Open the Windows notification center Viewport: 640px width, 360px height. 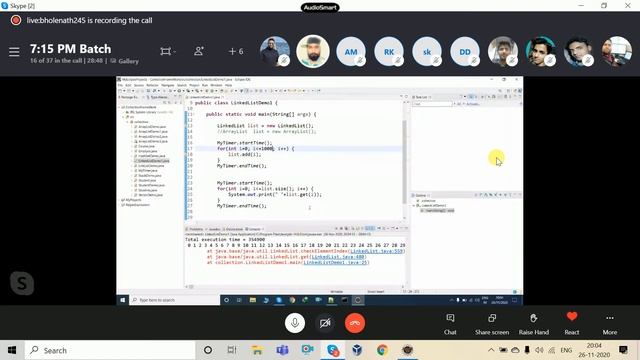tap(623, 350)
